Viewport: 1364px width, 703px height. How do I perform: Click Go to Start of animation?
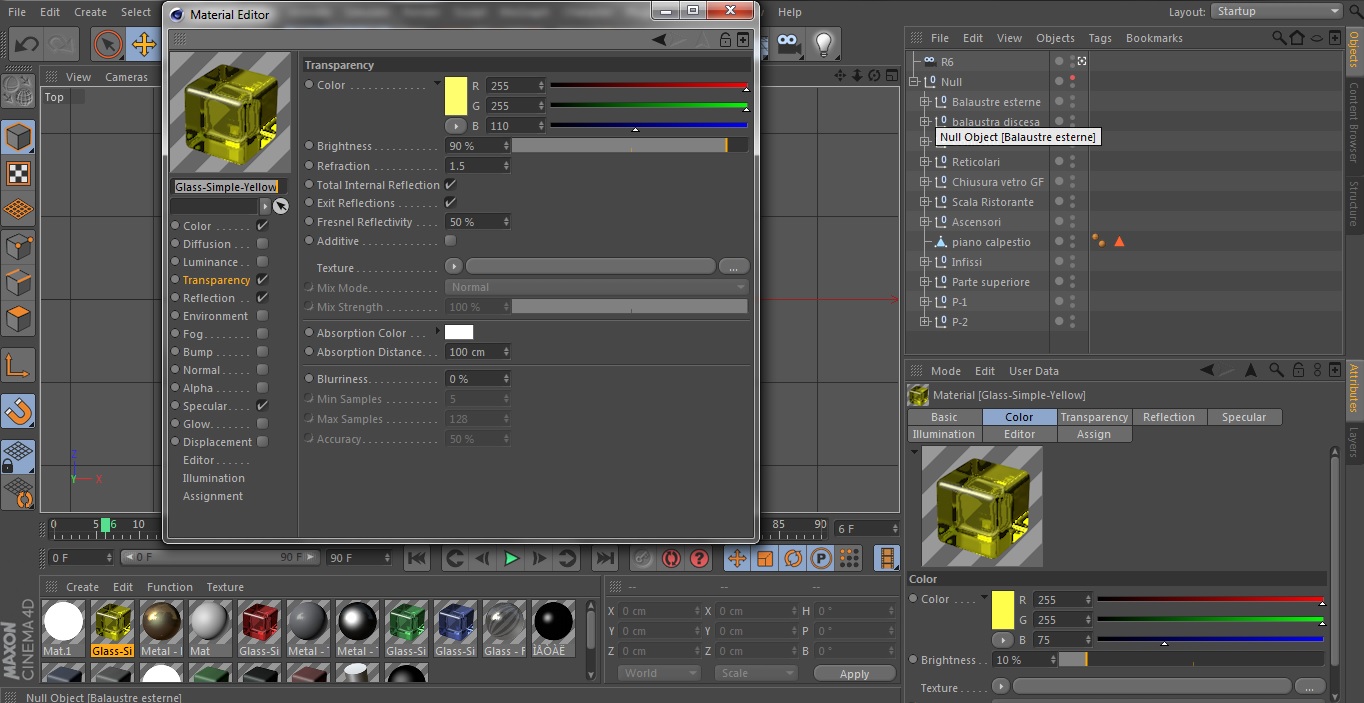click(x=417, y=558)
